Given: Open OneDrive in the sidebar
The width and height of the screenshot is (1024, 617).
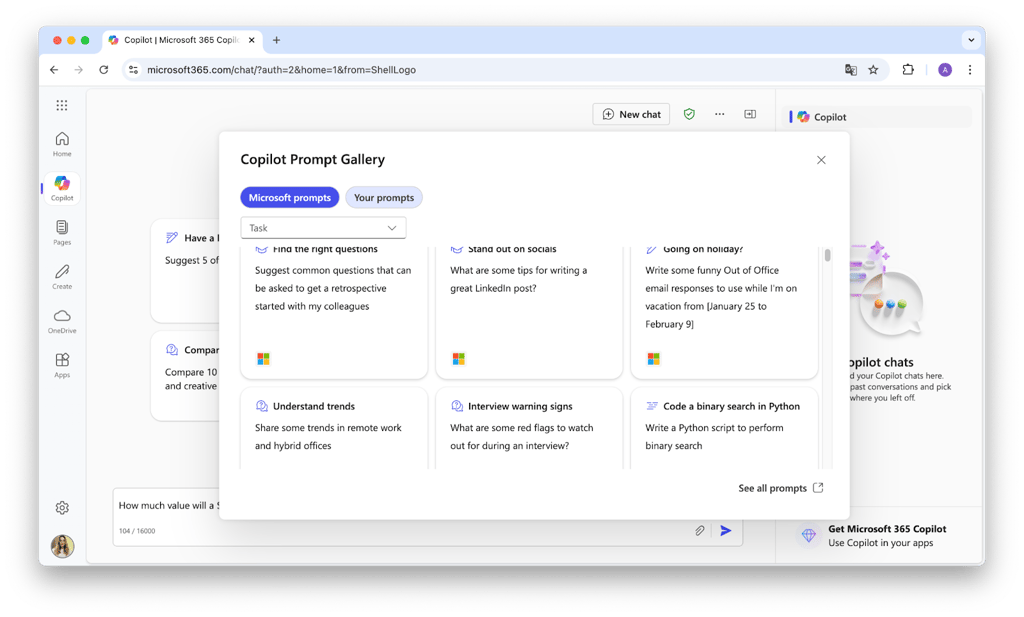Looking at the screenshot, I should tap(62, 321).
